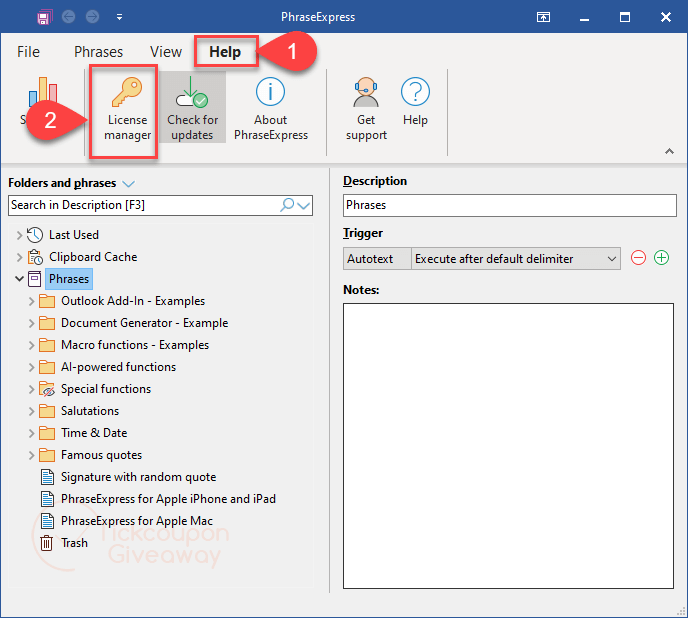Expand Document Generator - Example folder

point(31,323)
